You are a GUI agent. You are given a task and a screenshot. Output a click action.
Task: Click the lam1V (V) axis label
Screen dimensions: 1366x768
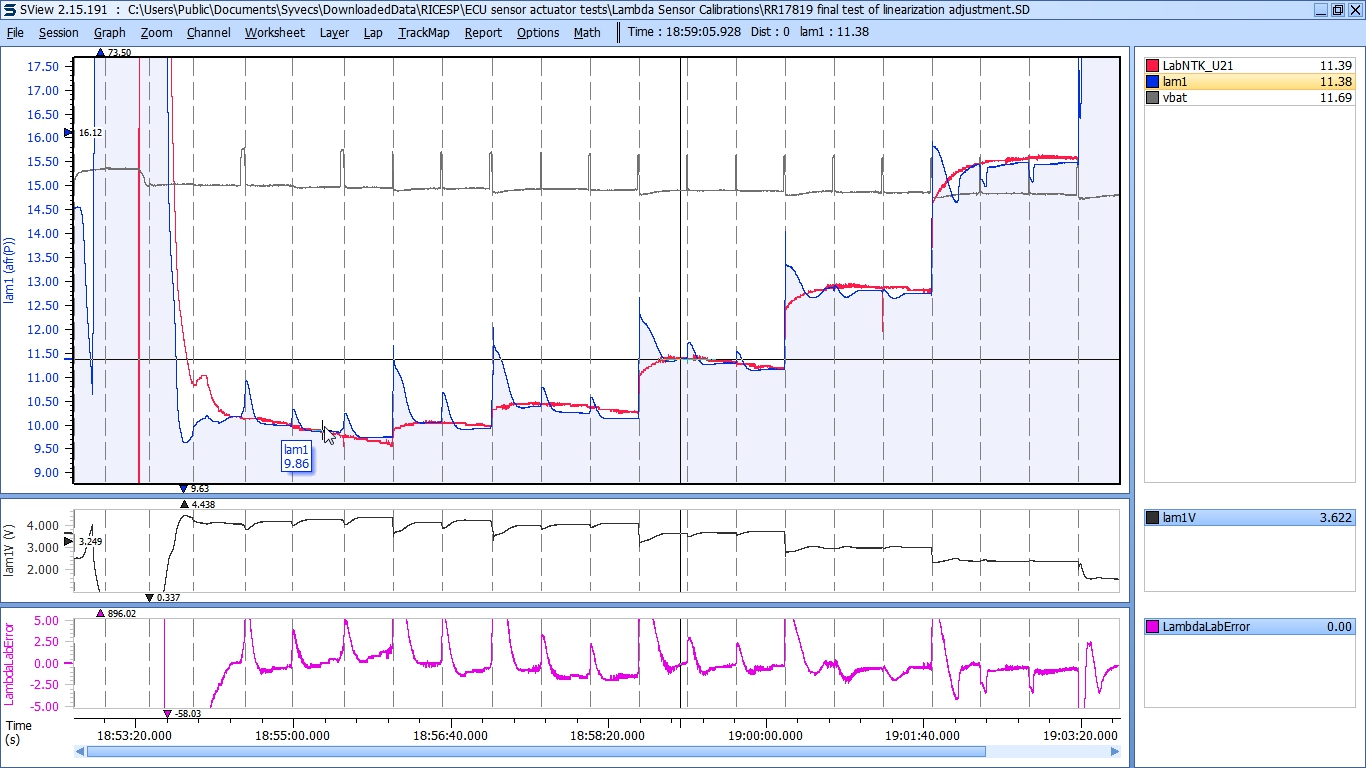(x=10, y=552)
